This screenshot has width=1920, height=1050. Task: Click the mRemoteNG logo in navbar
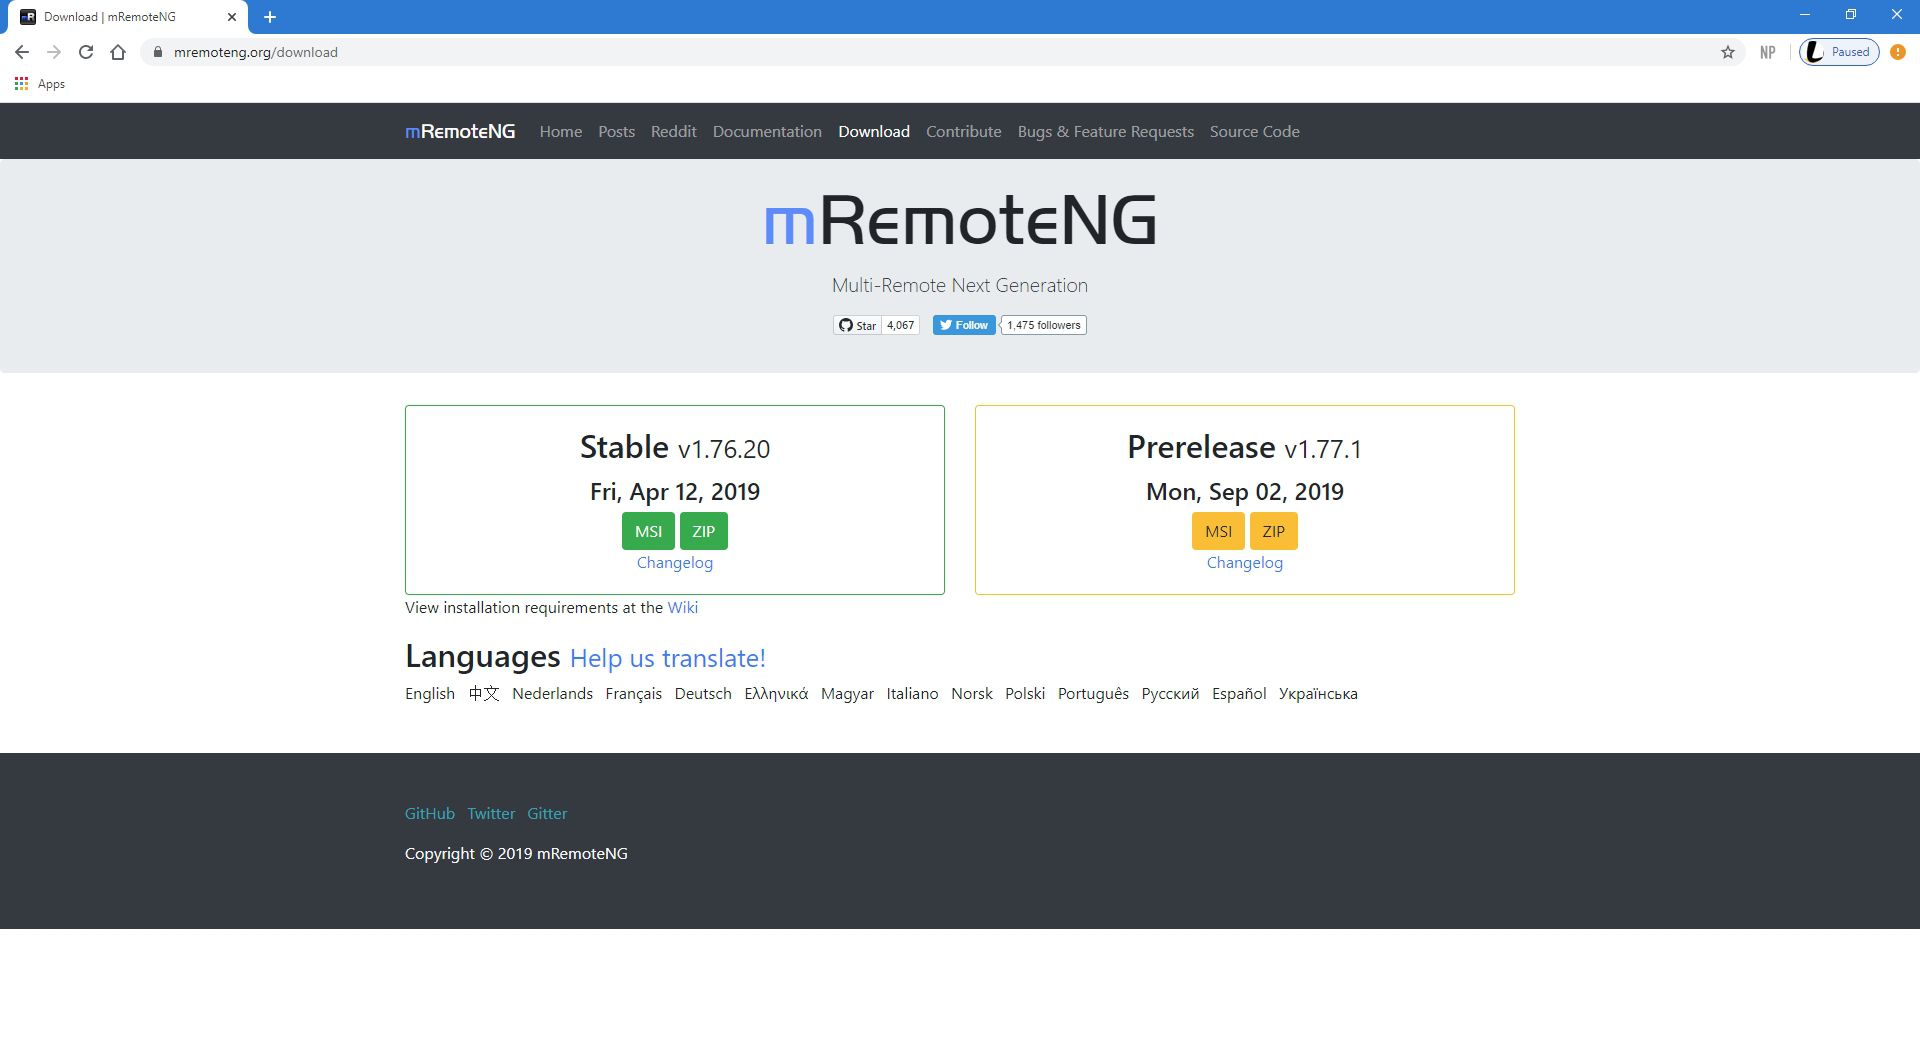coord(460,131)
